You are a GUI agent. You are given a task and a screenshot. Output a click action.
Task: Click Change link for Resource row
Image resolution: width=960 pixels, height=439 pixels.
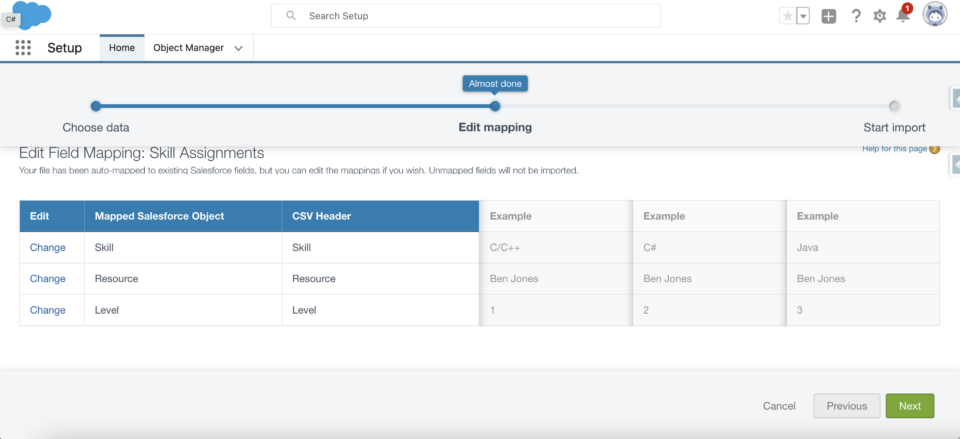(x=48, y=279)
